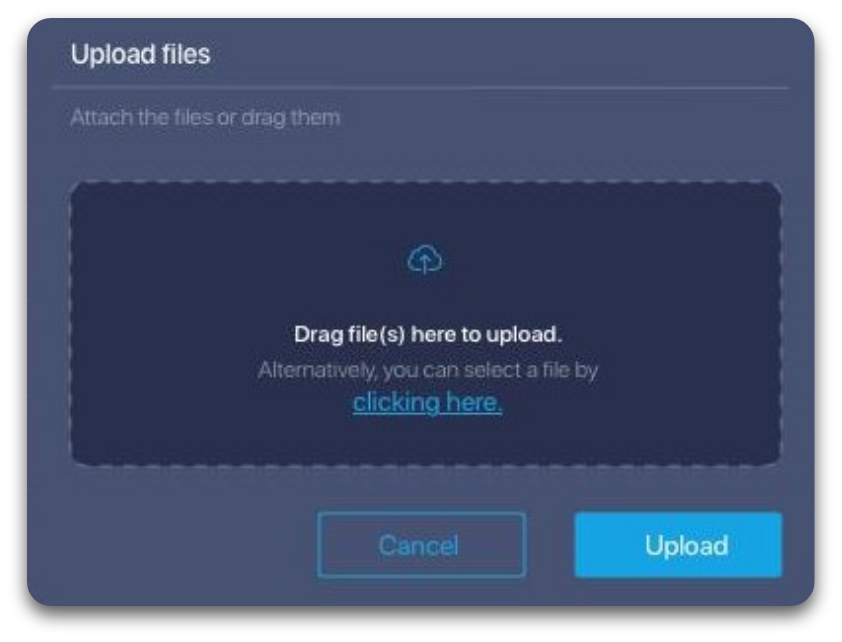Confirm with the blue Upload button
842x642 pixels.
coord(678,545)
